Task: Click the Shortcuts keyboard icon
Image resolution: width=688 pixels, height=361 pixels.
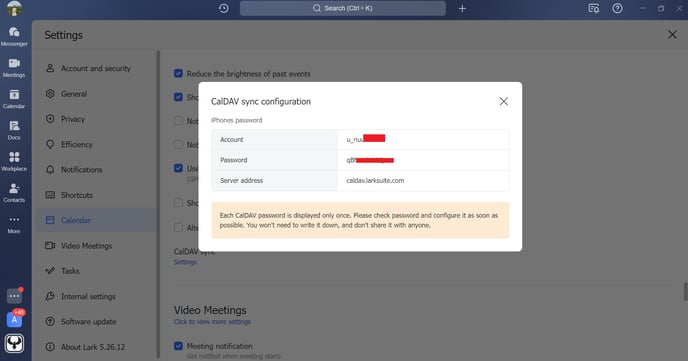Action: pos(50,195)
